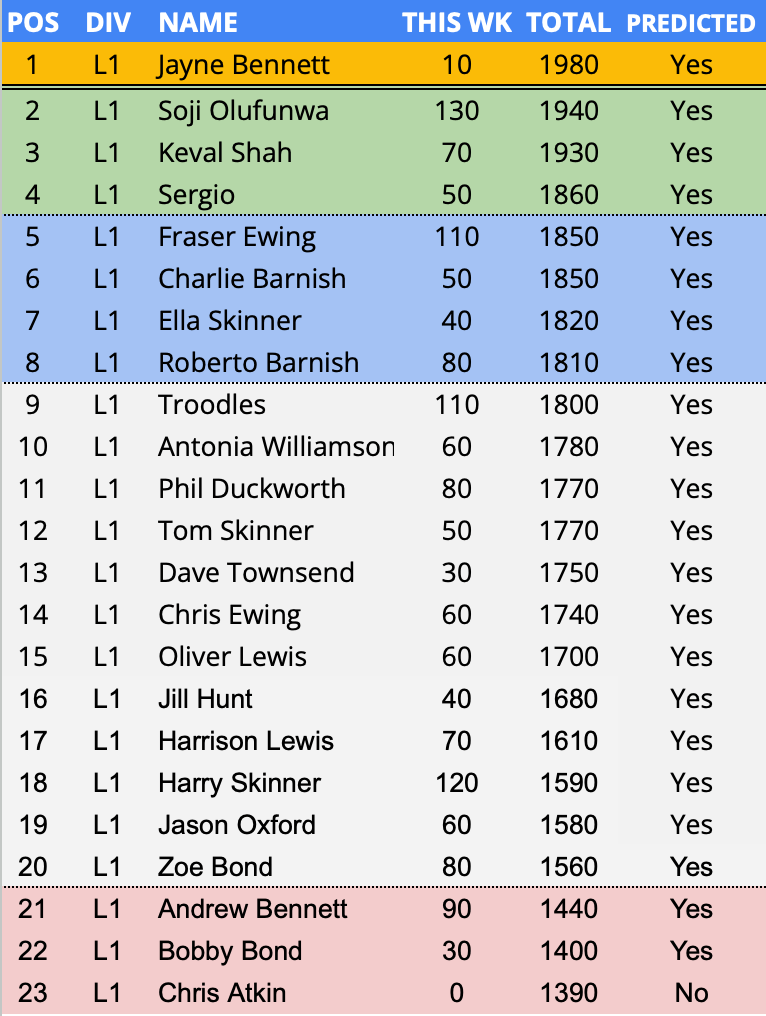Click the DIV column header

pos(107,22)
